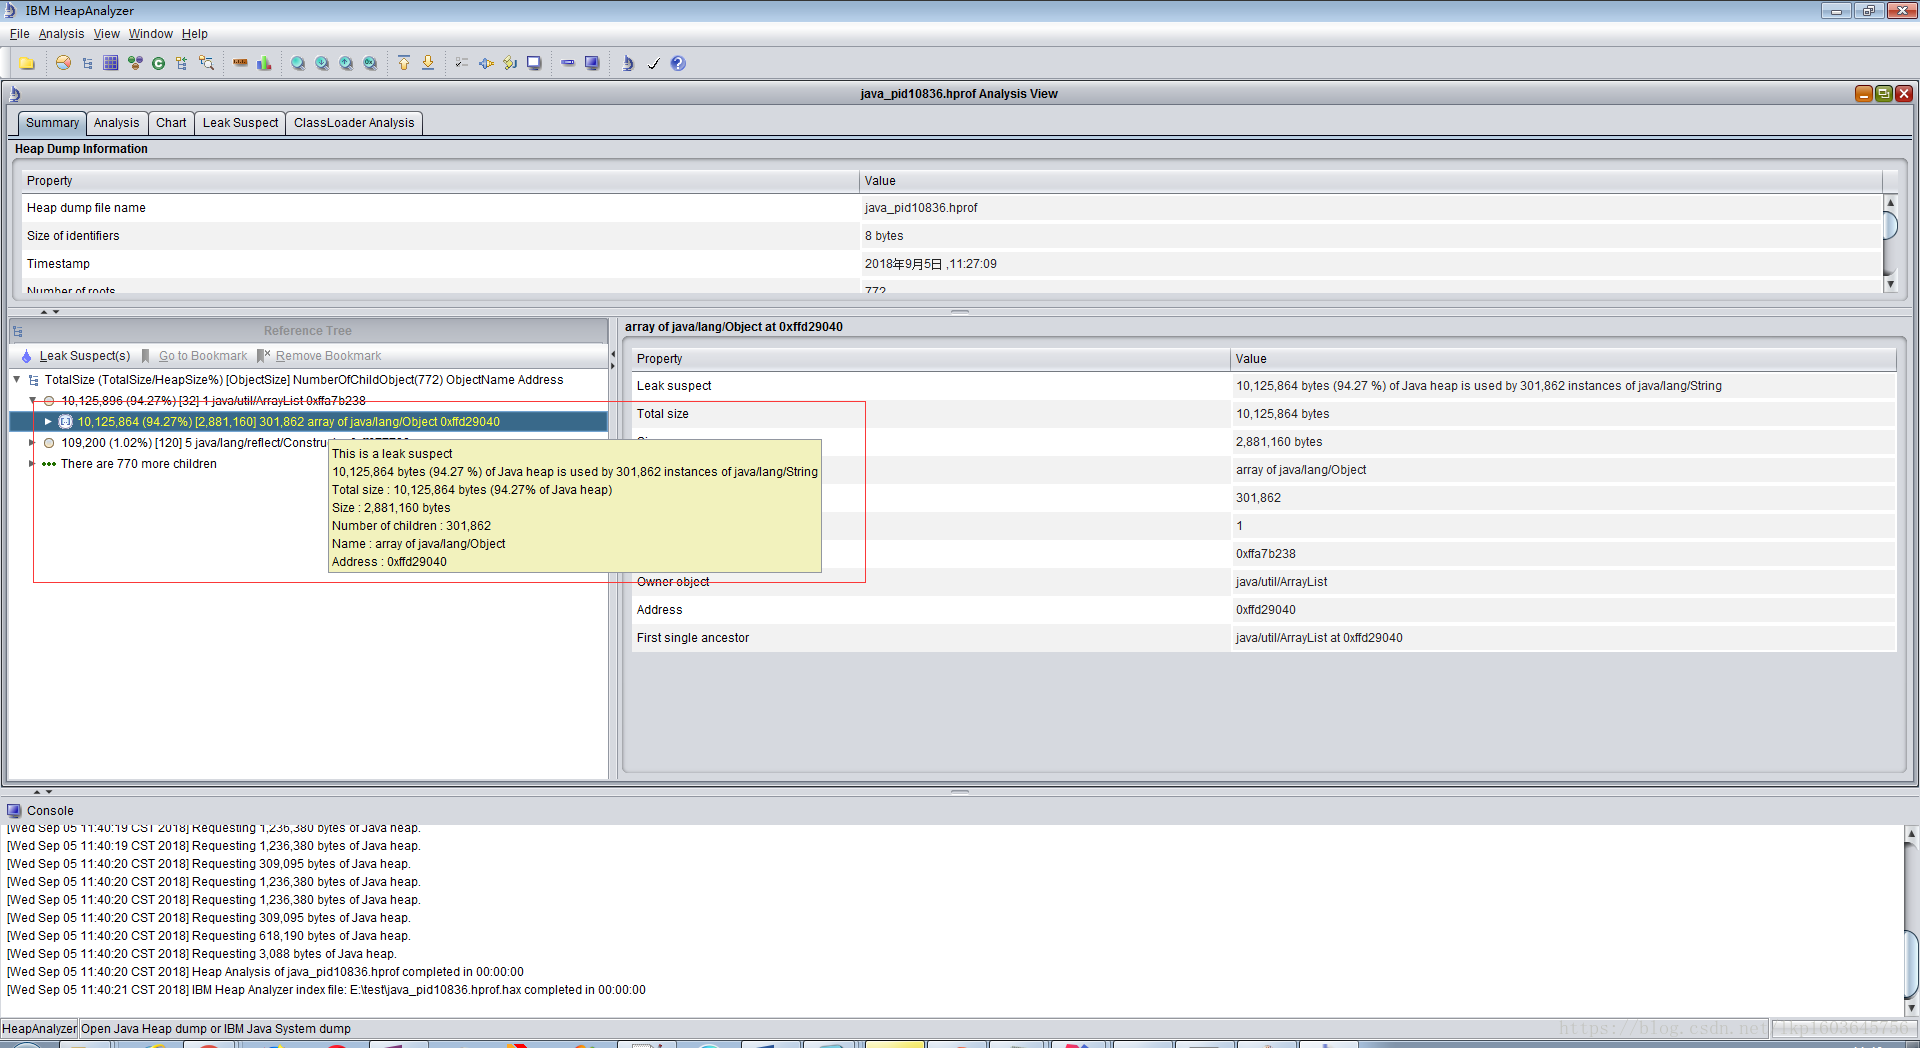Click the Leak Suspect(s) button
The width and height of the screenshot is (1920, 1048).
pyautogui.click(x=76, y=356)
